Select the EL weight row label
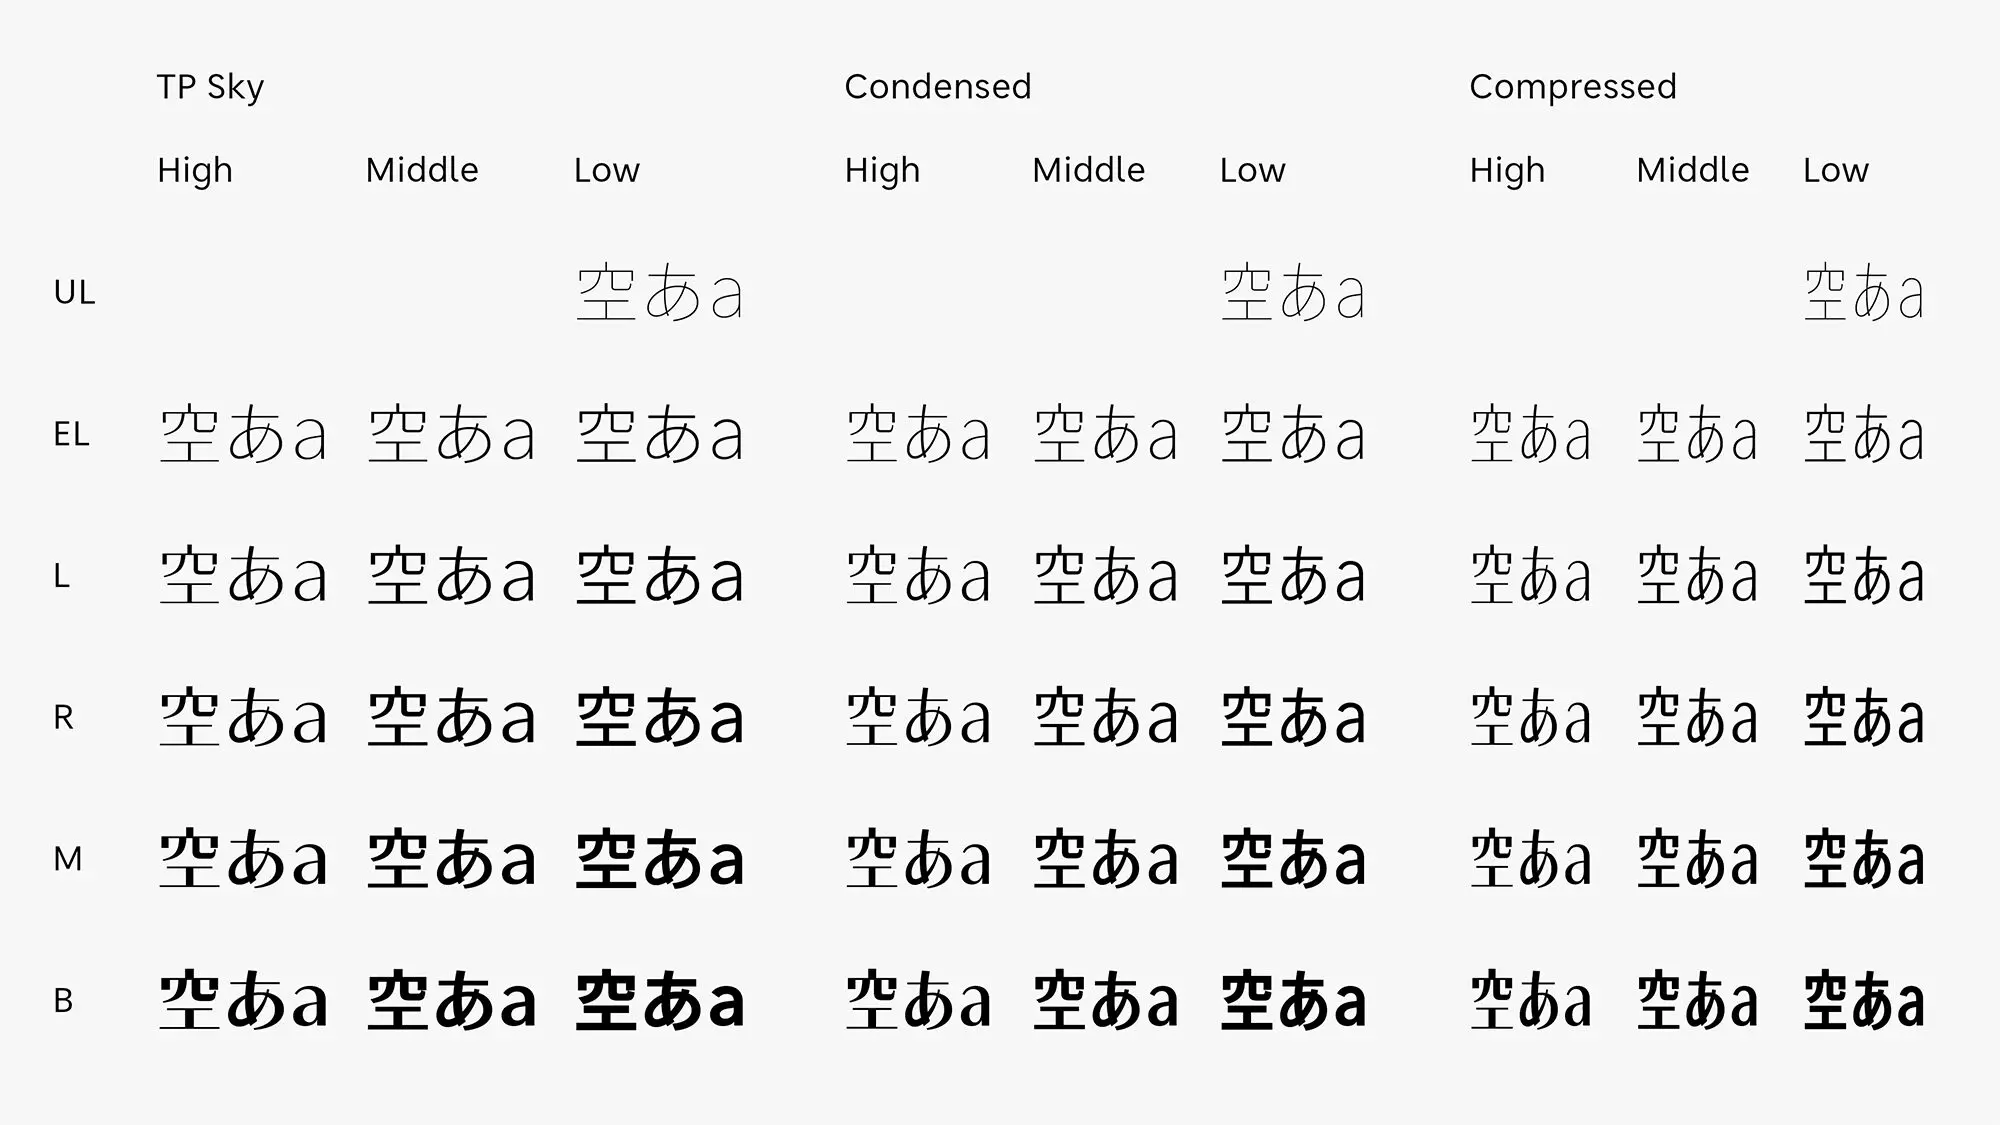Screen dimensions: 2000x1125 [x=72, y=435]
